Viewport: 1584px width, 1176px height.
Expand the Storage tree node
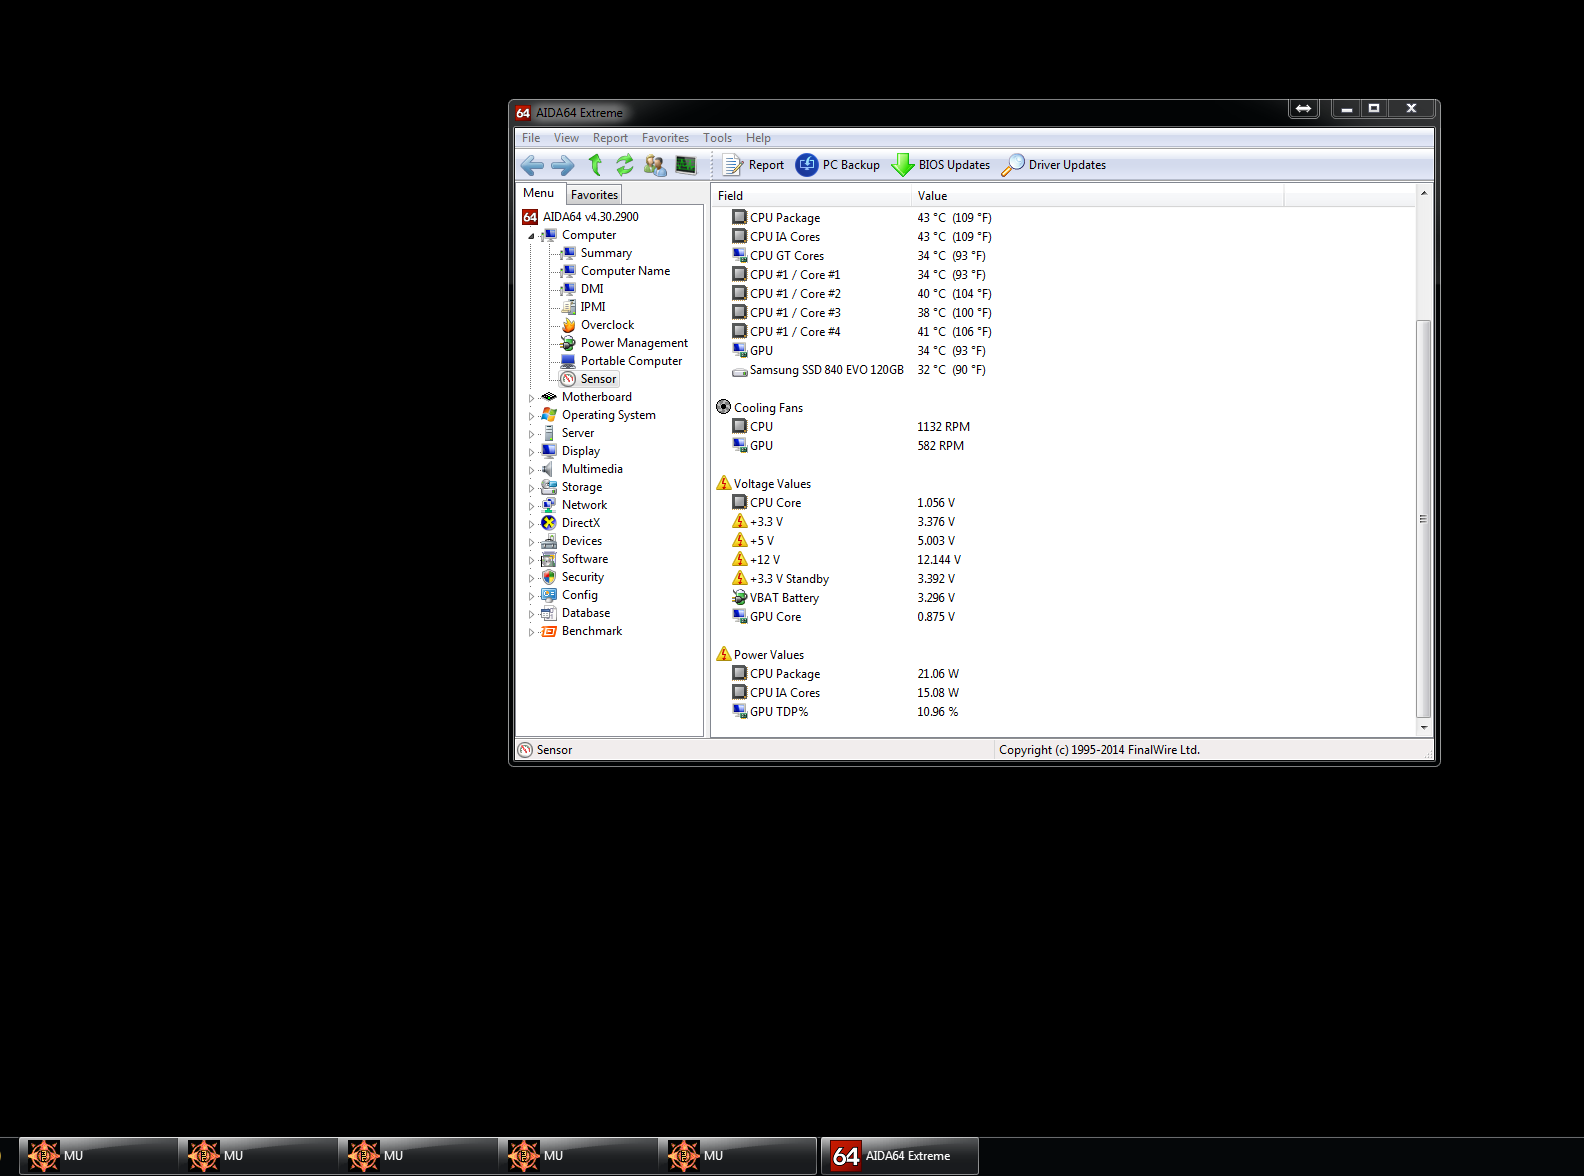point(531,488)
